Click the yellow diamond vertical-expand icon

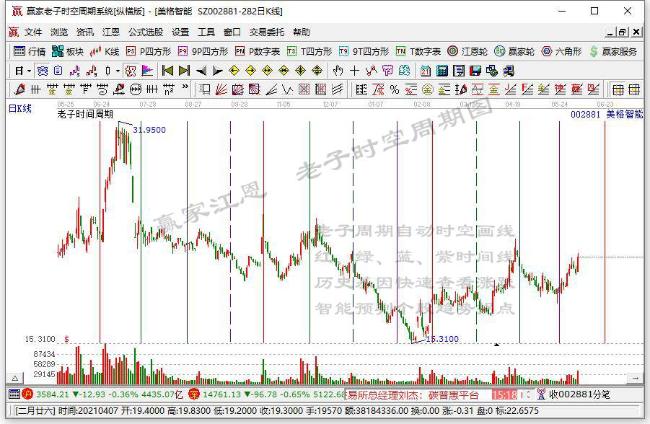point(301,71)
